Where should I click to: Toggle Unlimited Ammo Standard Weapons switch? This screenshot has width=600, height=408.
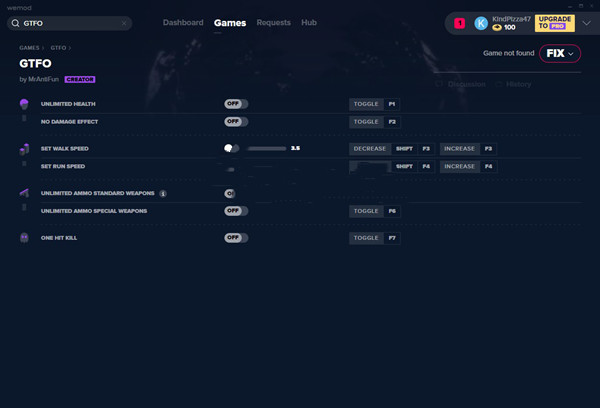(230, 193)
